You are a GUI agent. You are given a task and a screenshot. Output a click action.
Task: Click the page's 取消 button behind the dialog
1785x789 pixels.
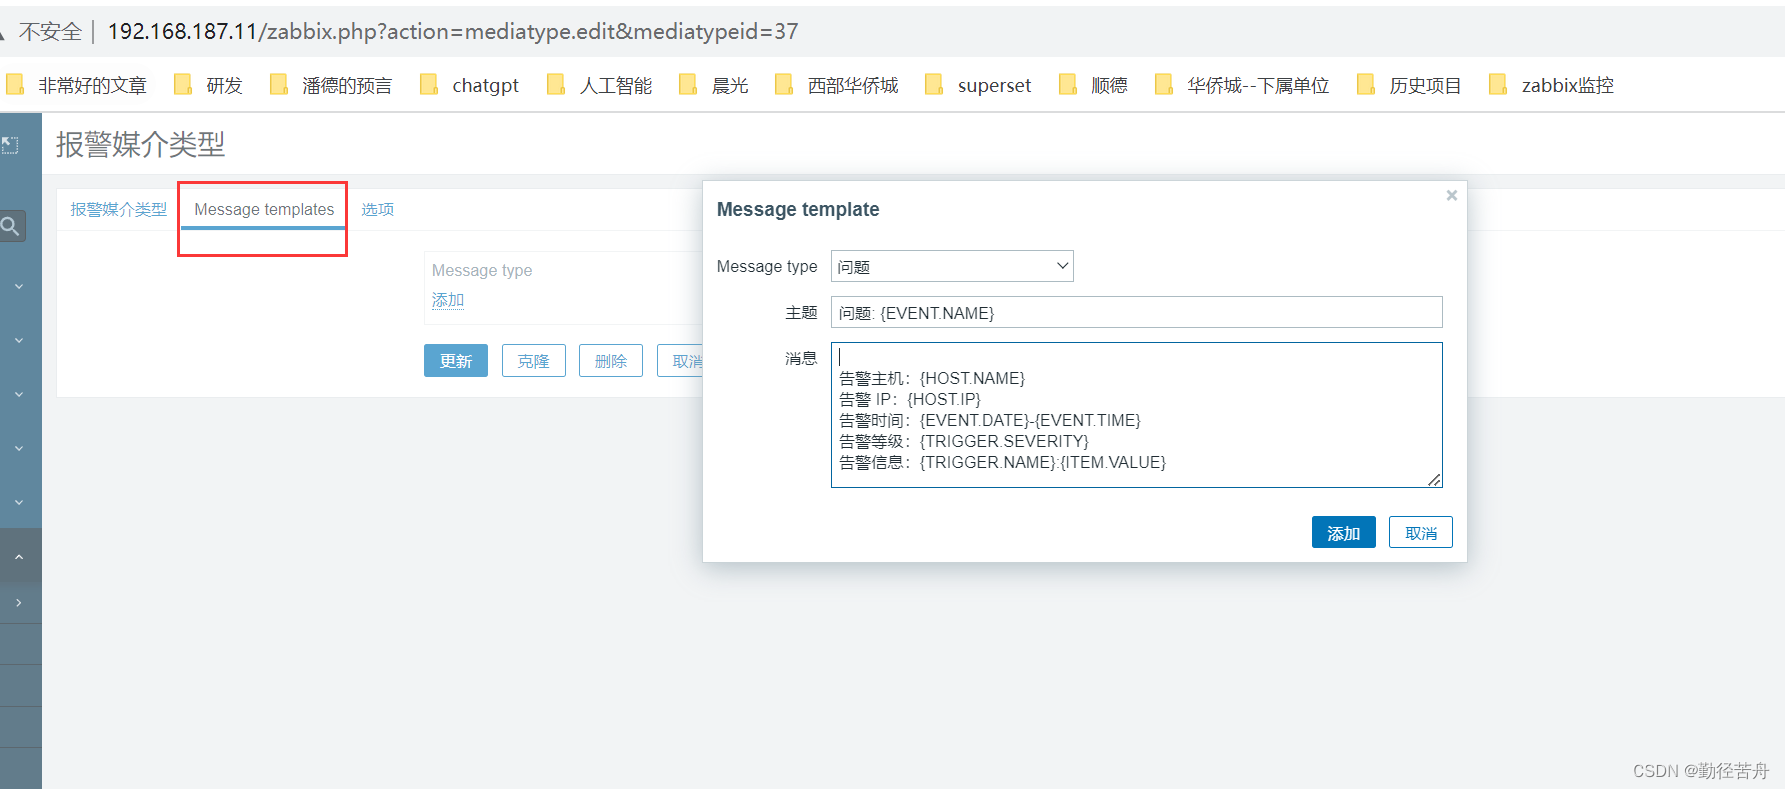[x=681, y=360]
